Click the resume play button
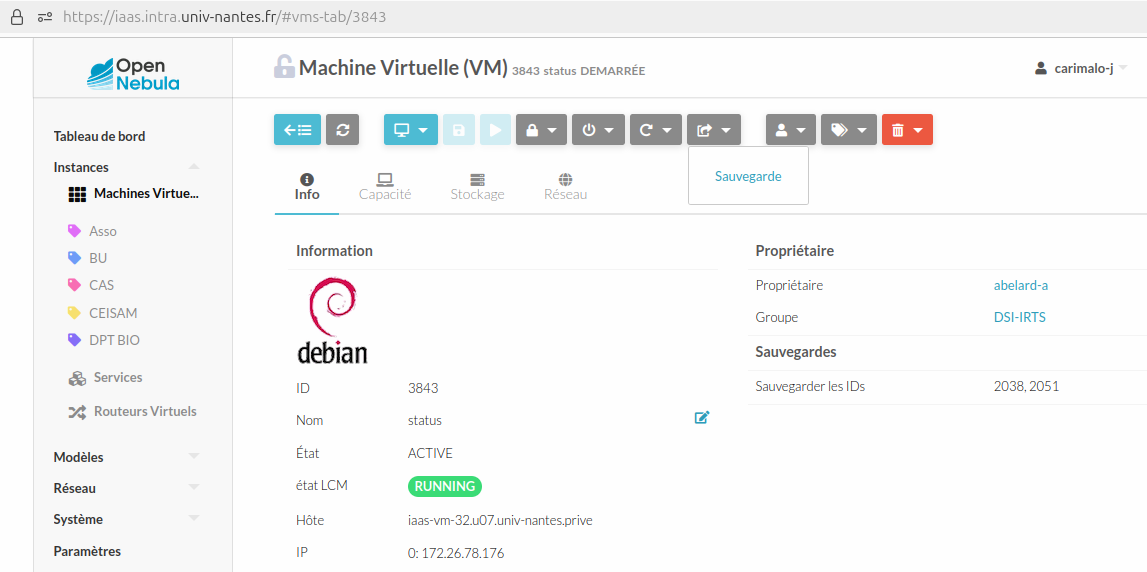 pos(494,130)
